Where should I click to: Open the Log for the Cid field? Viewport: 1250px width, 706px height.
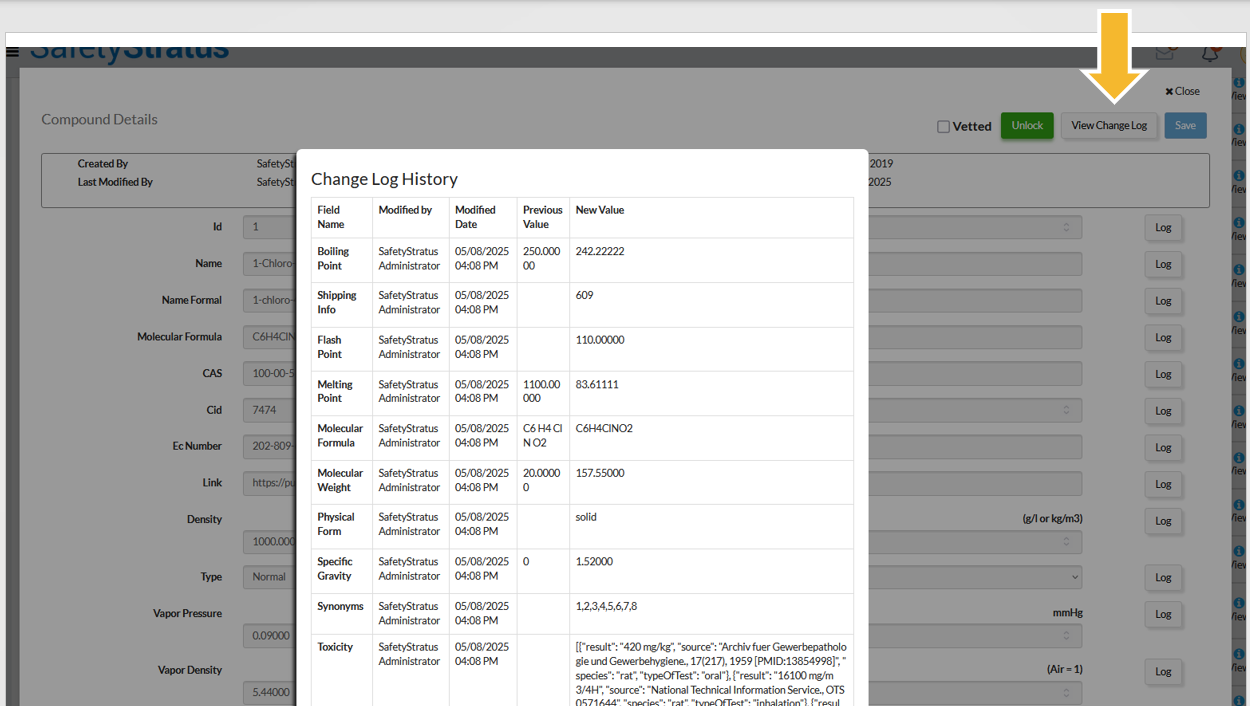pyautogui.click(x=1163, y=411)
